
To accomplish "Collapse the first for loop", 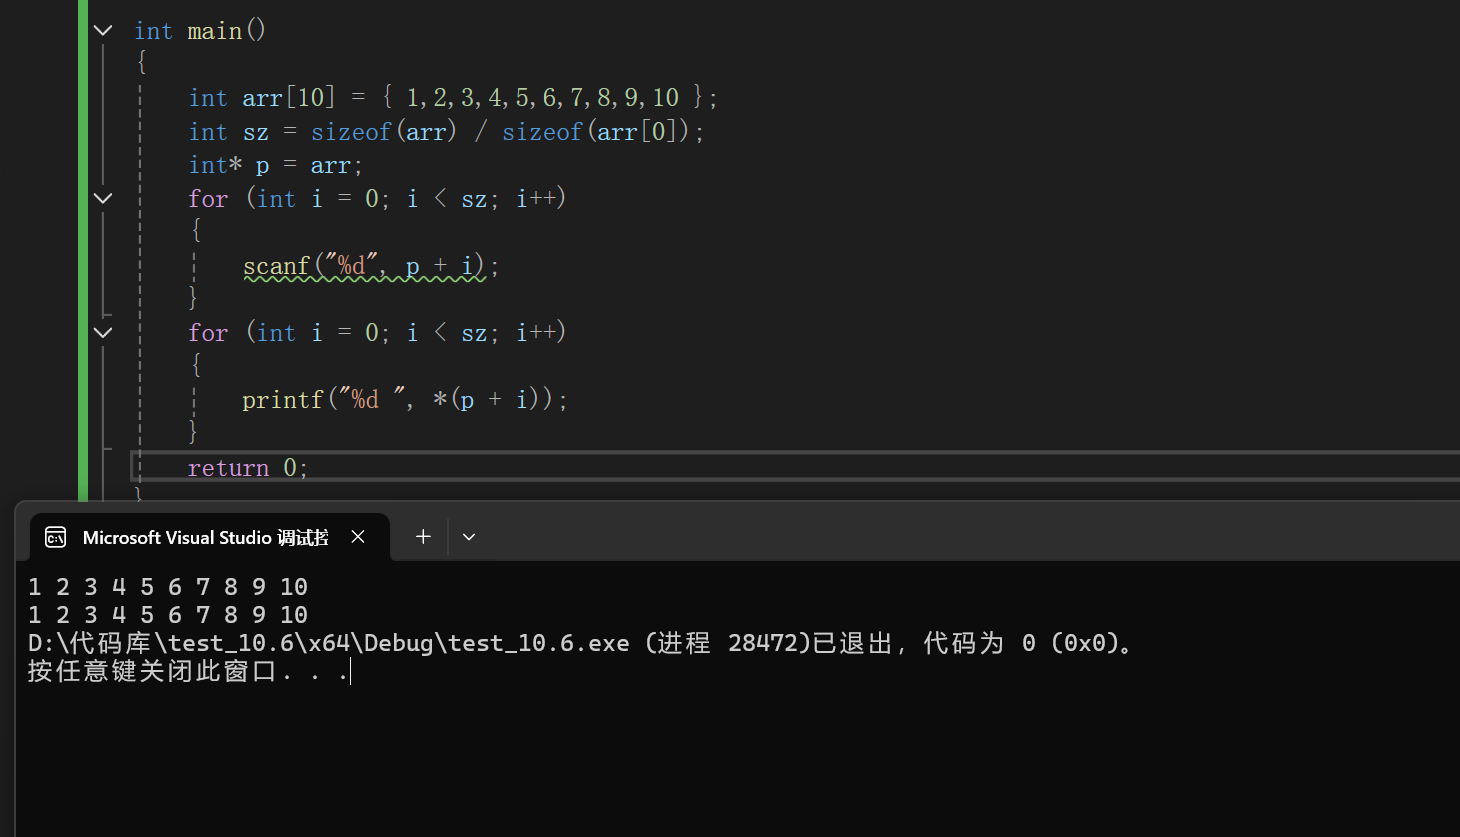I will pos(102,197).
